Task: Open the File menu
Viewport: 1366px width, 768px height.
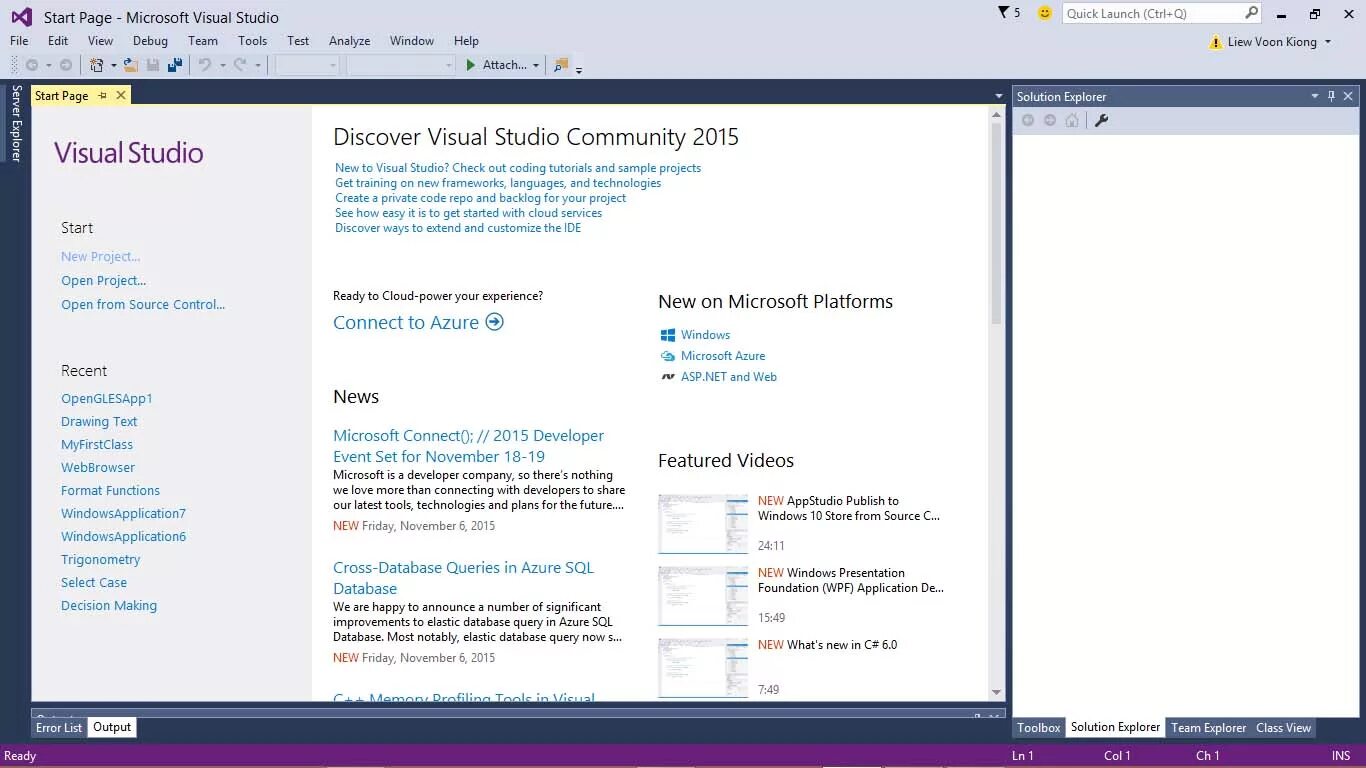Action: coord(19,41)
